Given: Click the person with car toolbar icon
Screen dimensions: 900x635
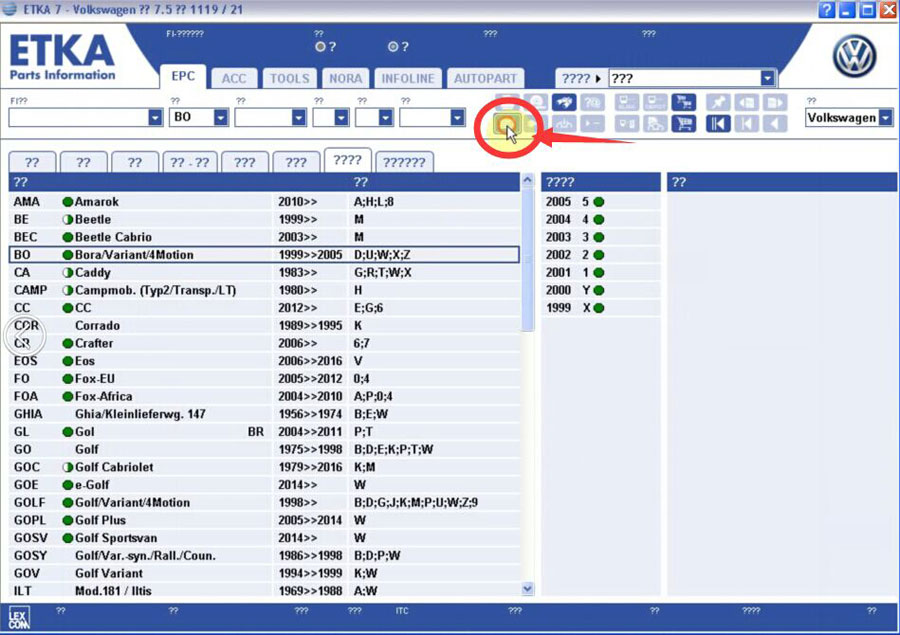Looking at the screenshot, I should click(x=655, y=123).
